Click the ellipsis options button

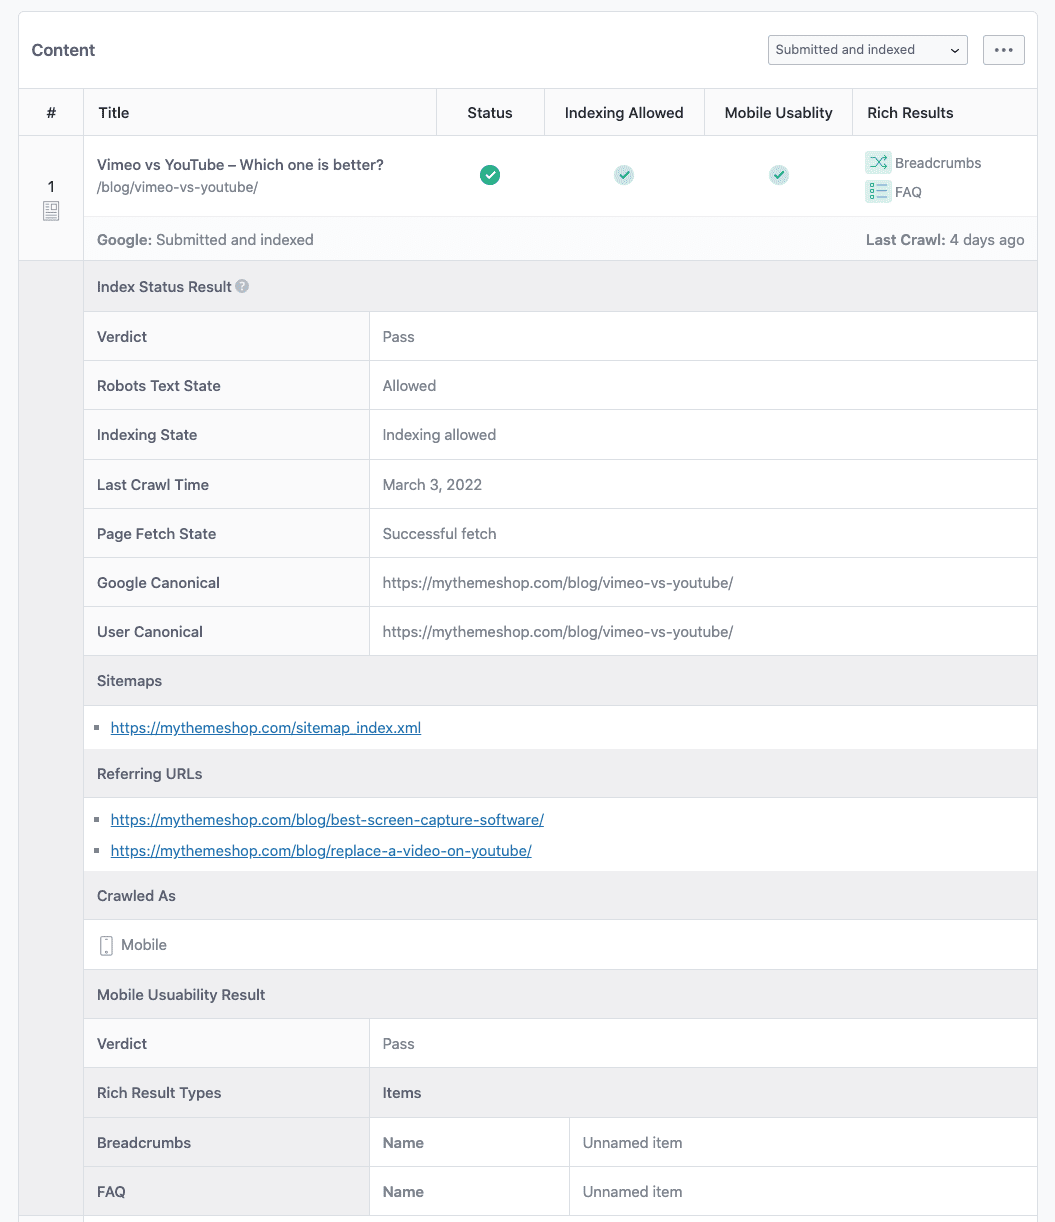tap(1003, 49)
